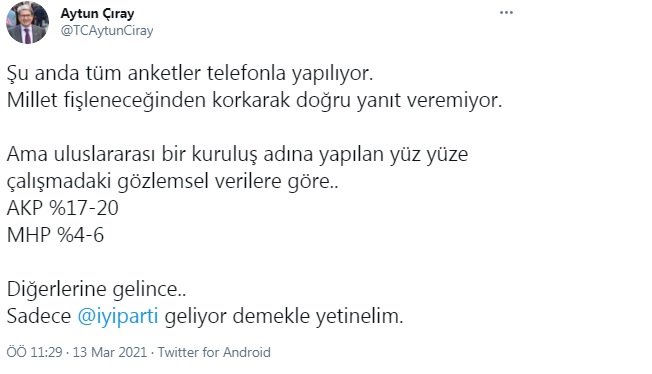This screenshot has width=652, height=374.
Task: Click the line "çalışmadaki gözlemsel verilere göre.."
Action: coord(173,181)
